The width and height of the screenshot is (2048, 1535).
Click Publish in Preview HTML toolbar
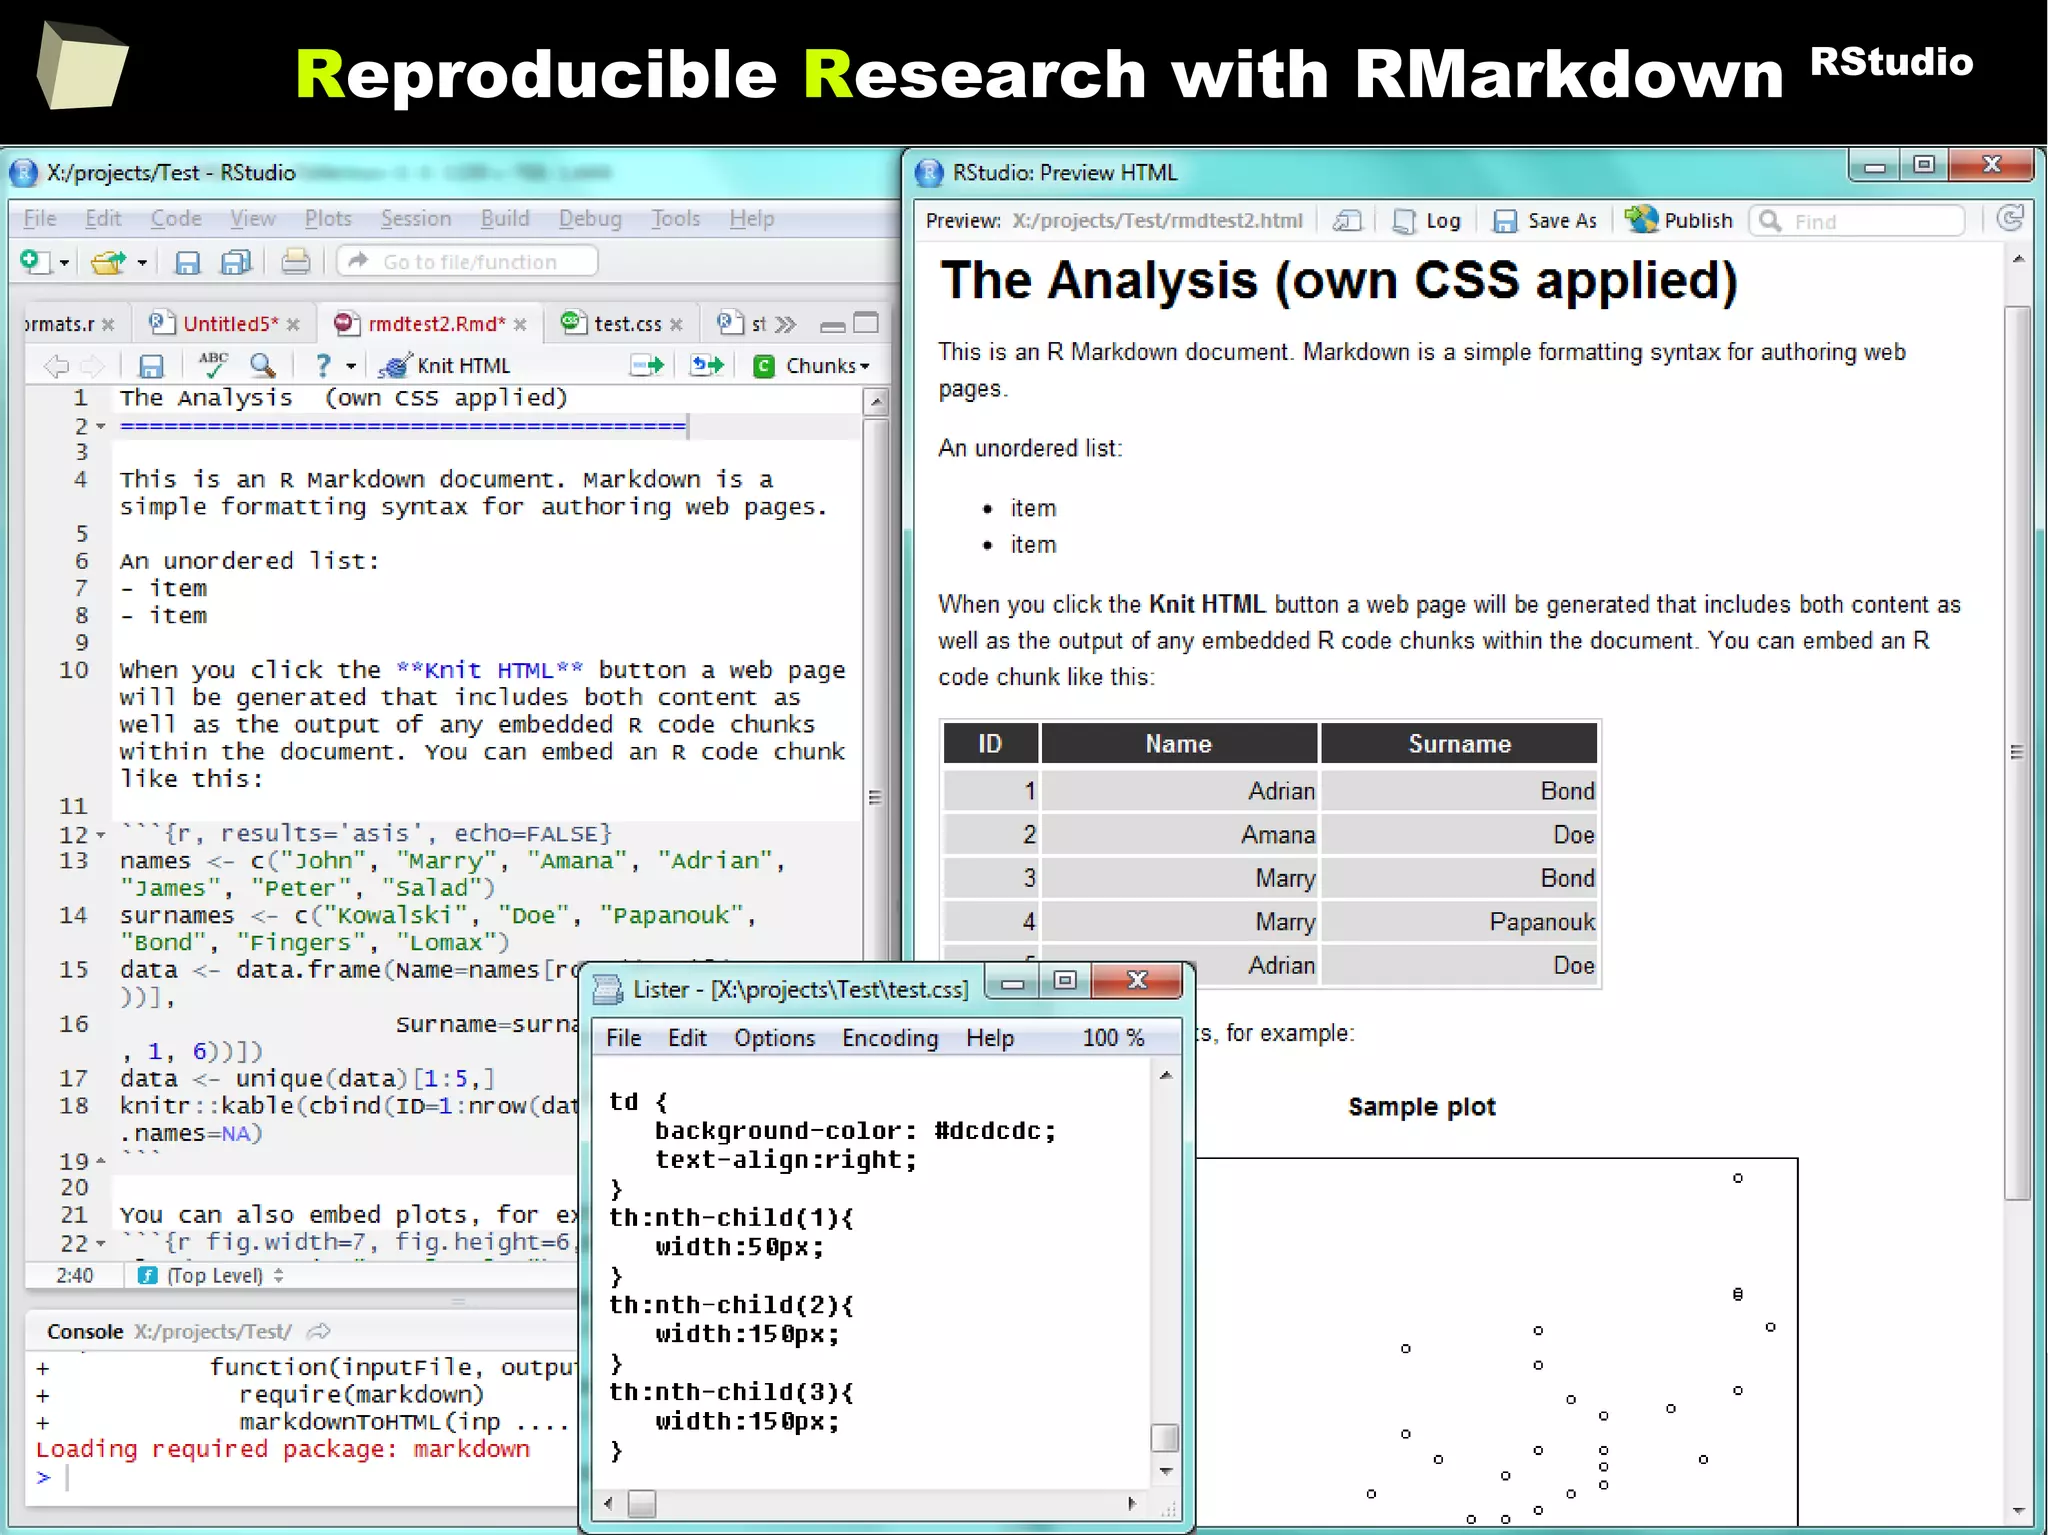tap(1679, 220)
